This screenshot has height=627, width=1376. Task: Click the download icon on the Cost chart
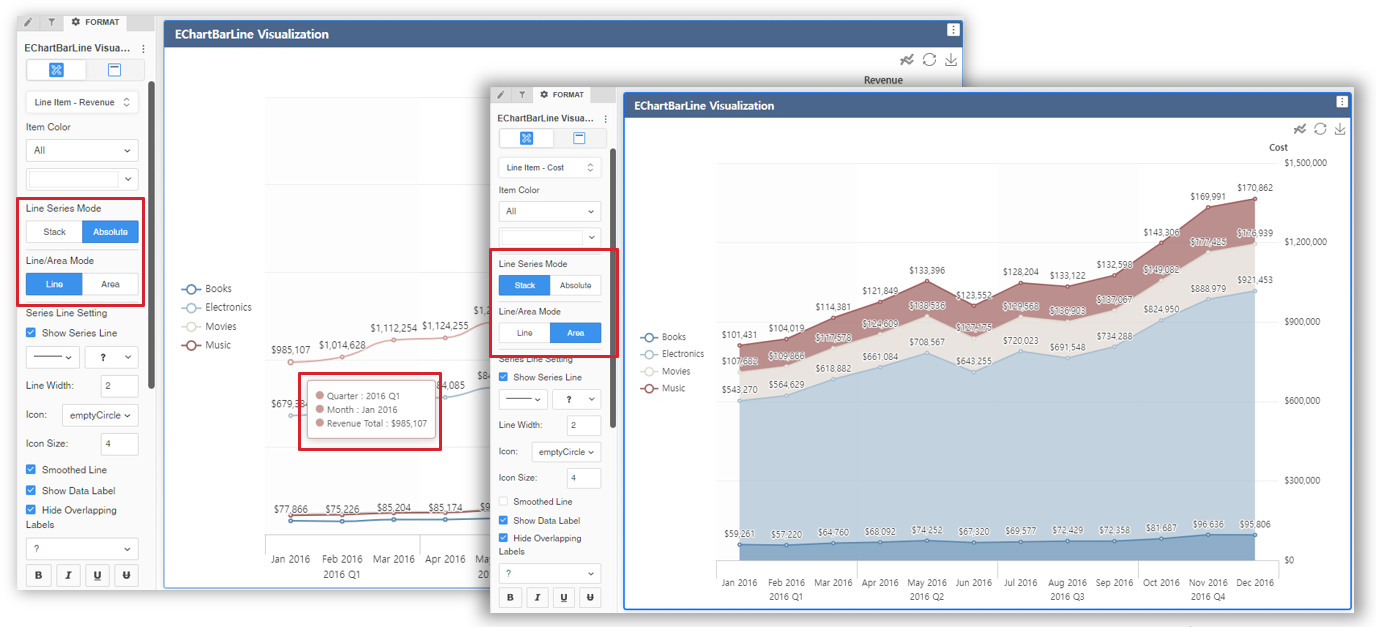pos(1341,128)
